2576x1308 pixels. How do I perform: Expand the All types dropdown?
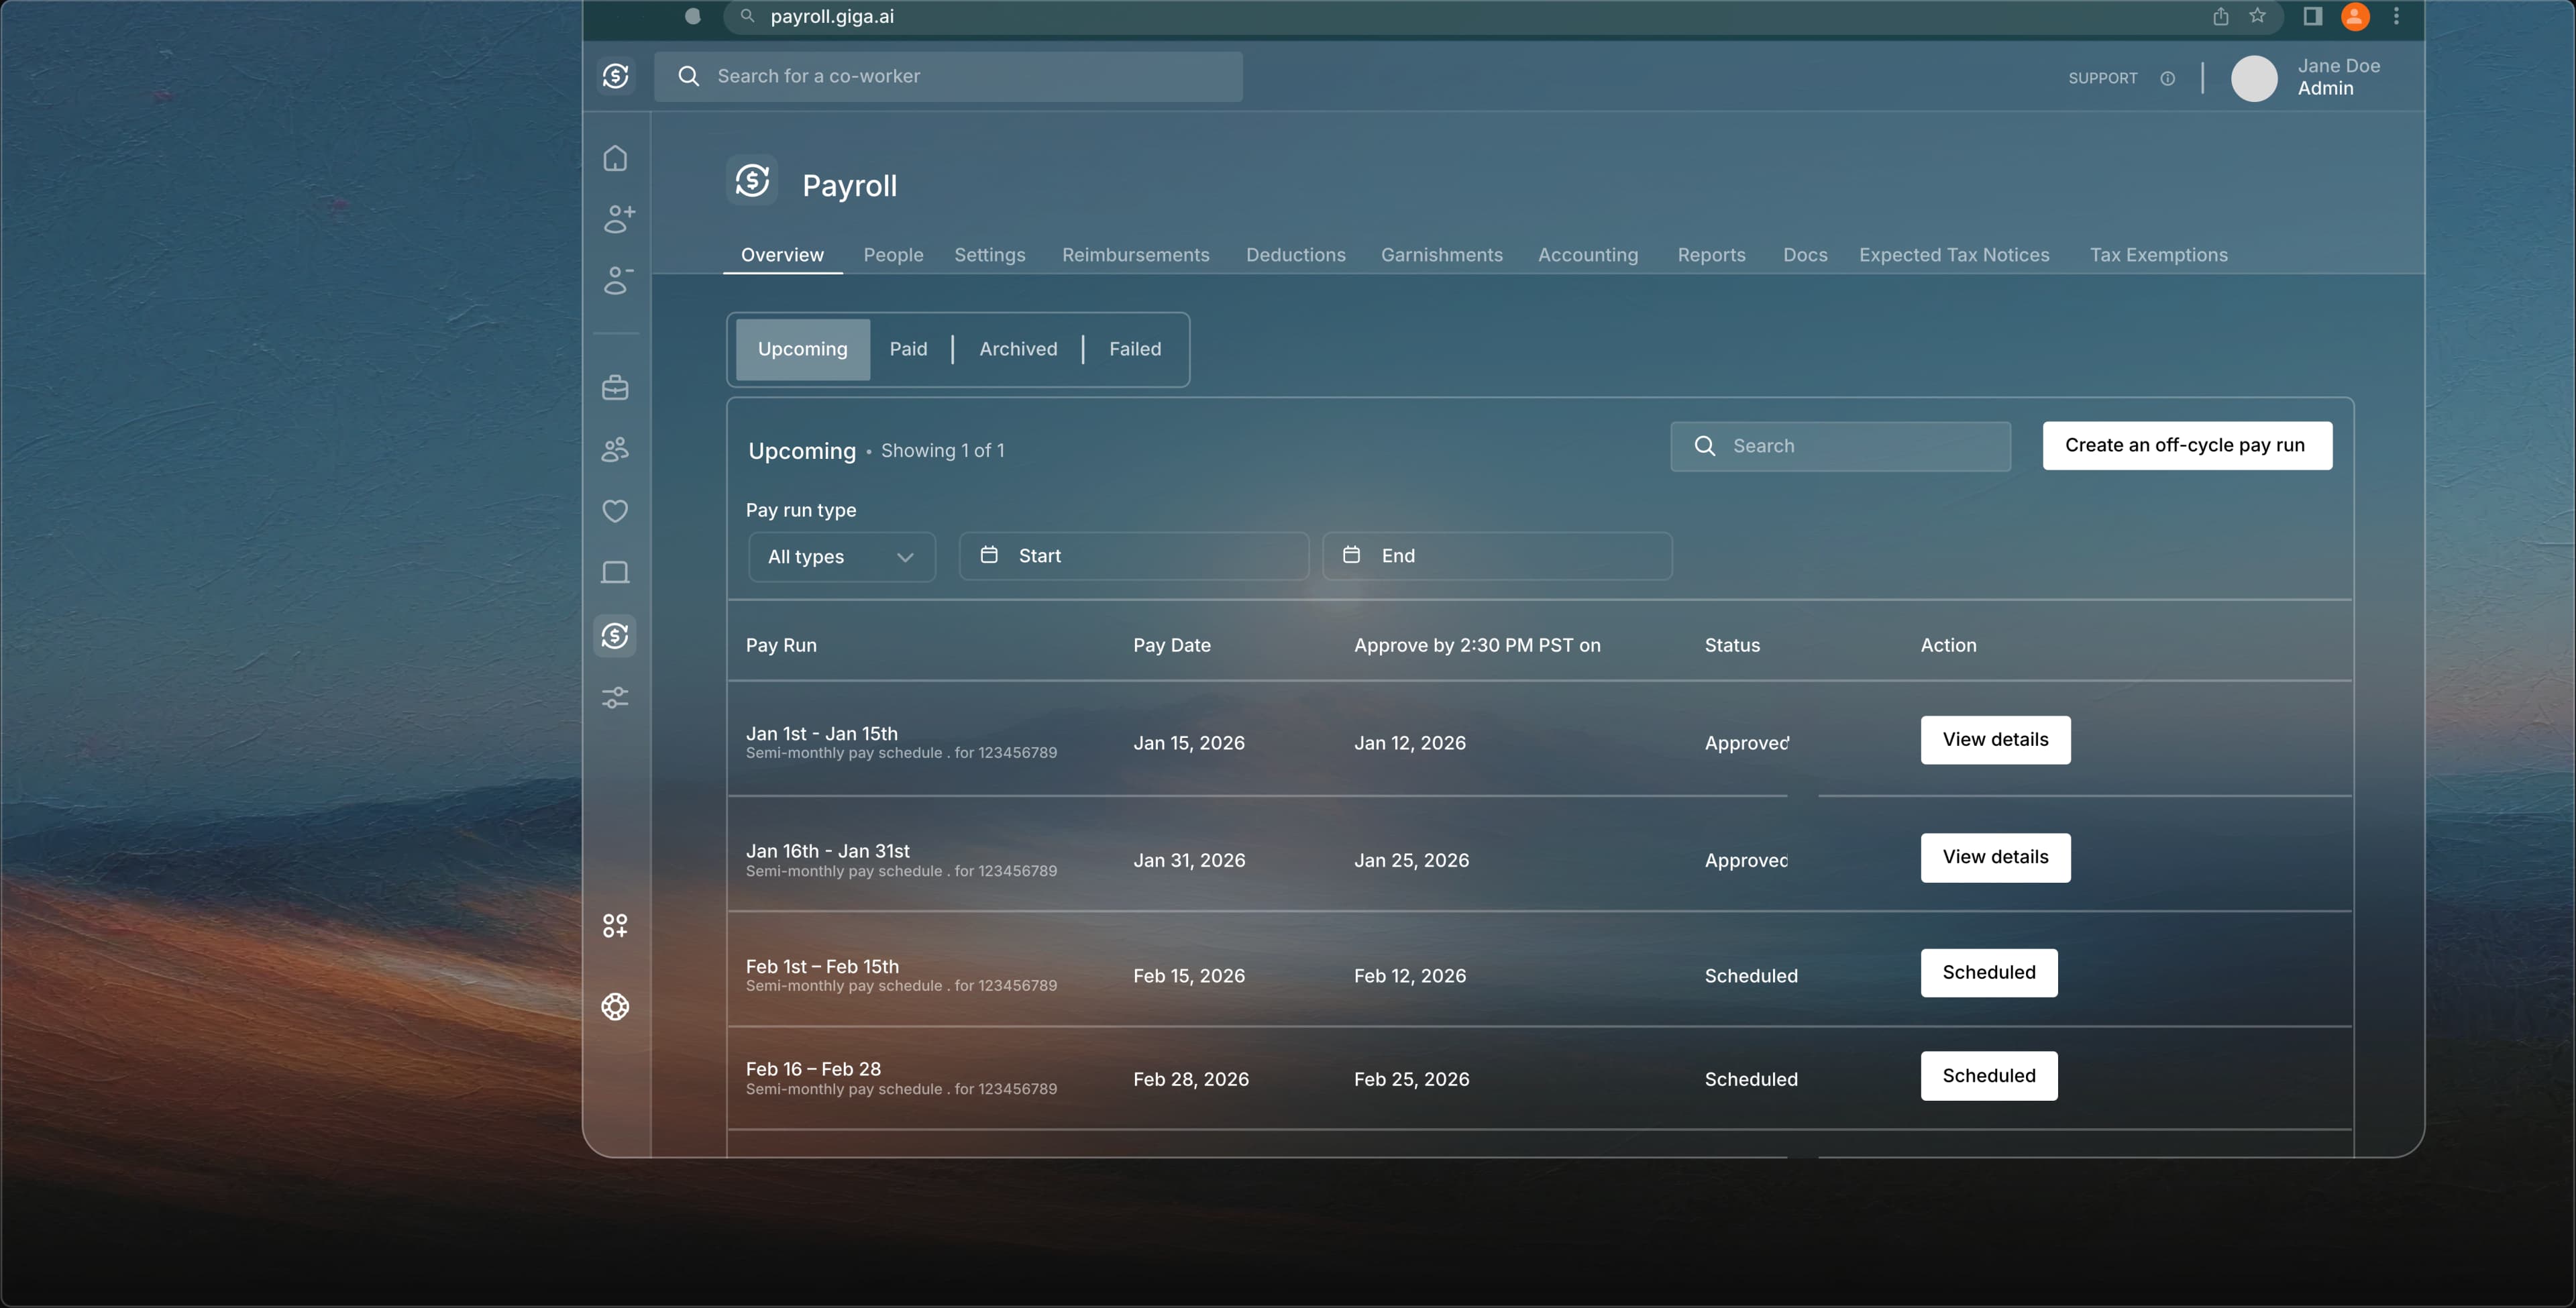(842, 557)
